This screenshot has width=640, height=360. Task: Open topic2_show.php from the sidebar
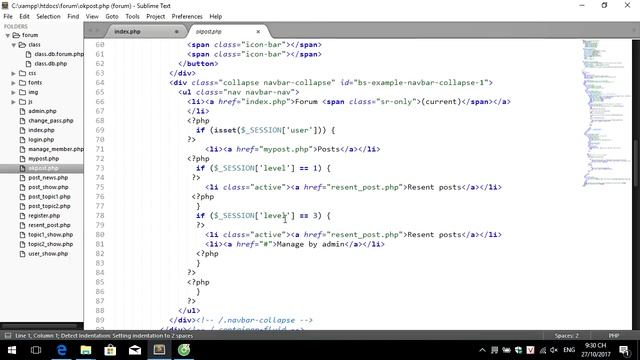(51, 244)
